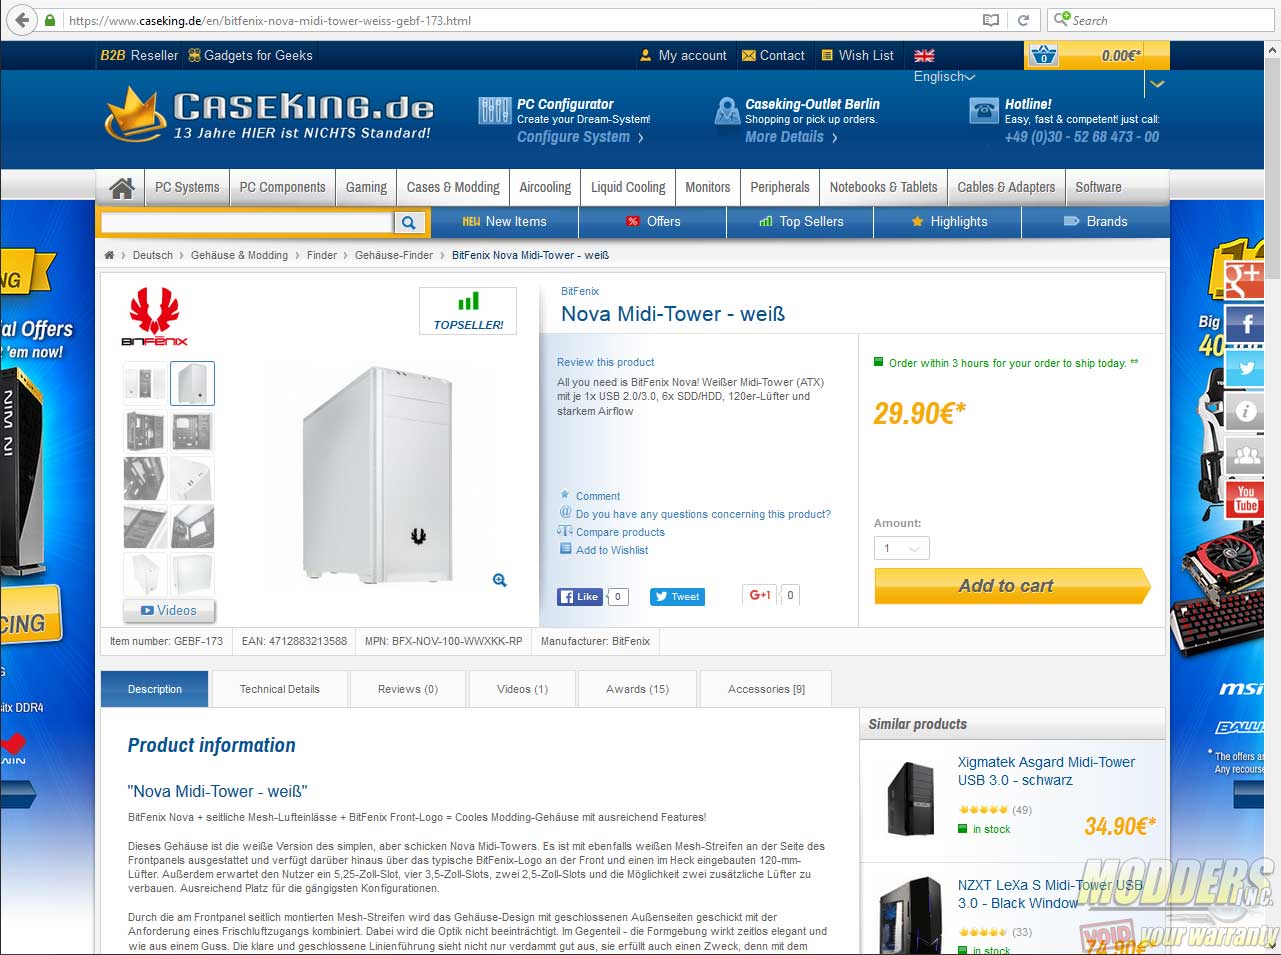Viewport: 1281px width, 955px height.
Task: Click the Twitter sidebar icon
Action: [x=1246, y=367]
